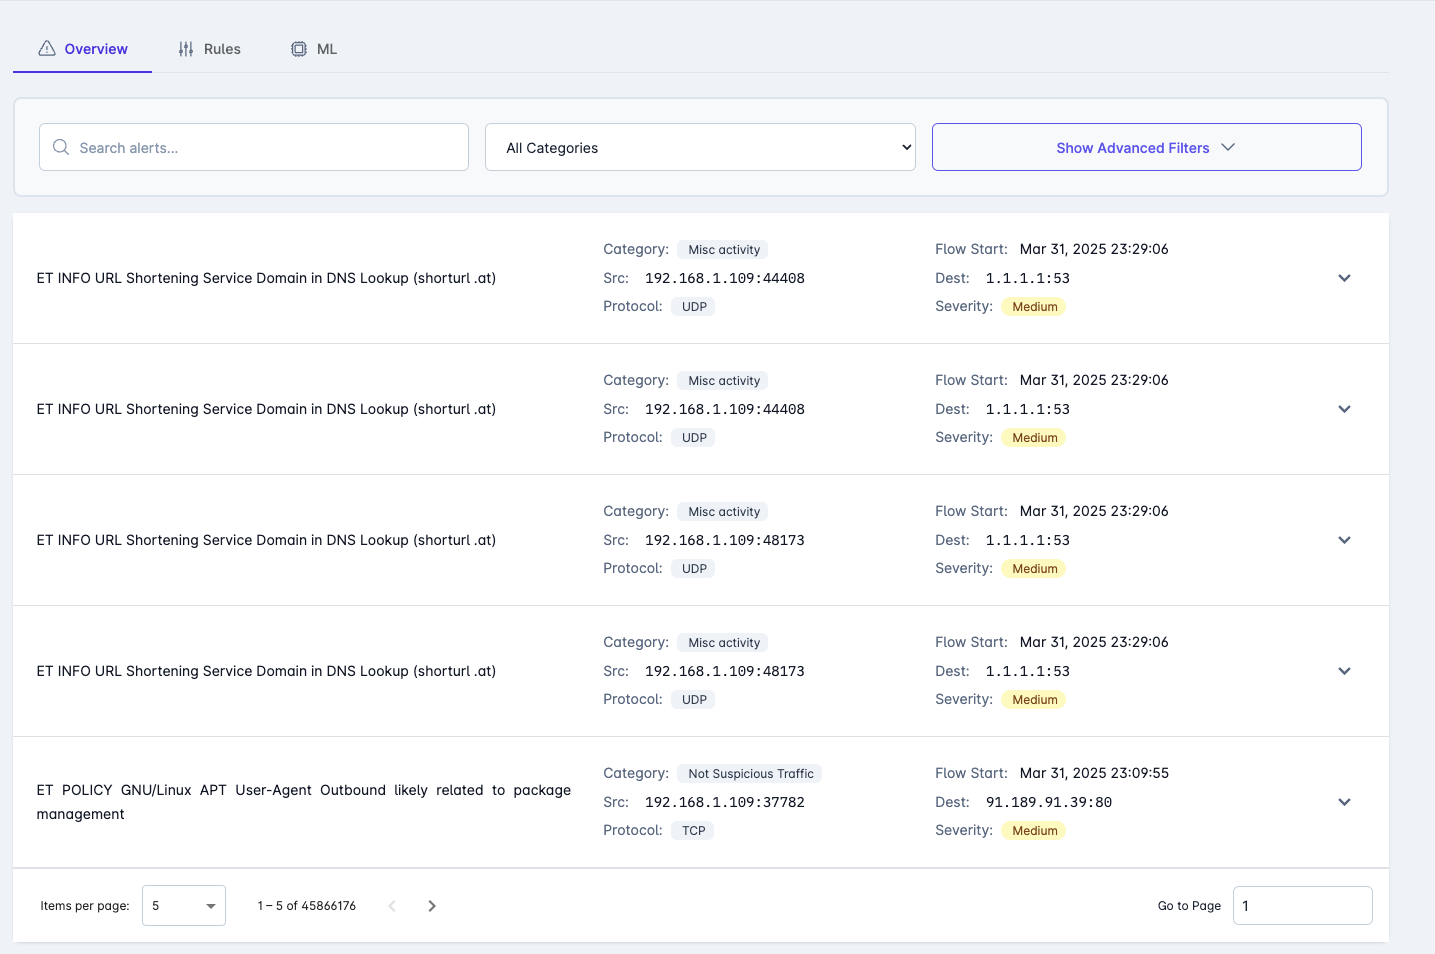Viewport: 1435px width, 954px height.
Task: Click the ET POLICY GNU/Linux APT alert title
Action: pyautogui.click(x=304, y=802)
